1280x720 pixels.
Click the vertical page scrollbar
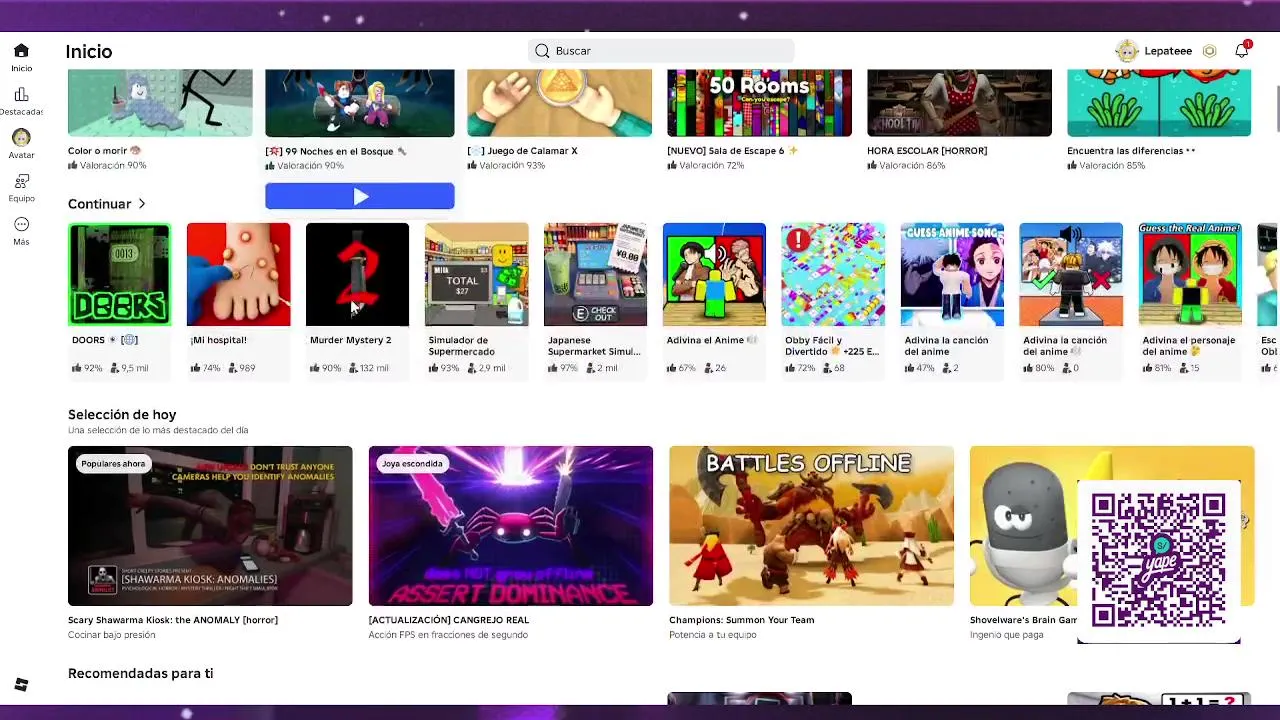tap(1276, 108)
